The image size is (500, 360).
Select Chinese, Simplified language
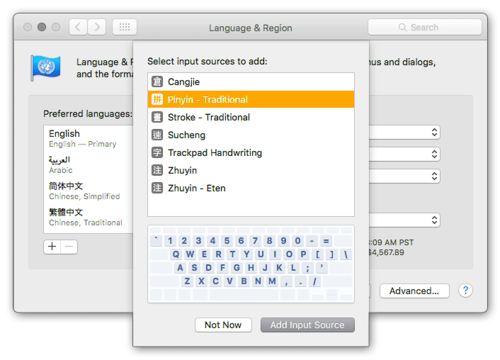click(x=88, y=191)
